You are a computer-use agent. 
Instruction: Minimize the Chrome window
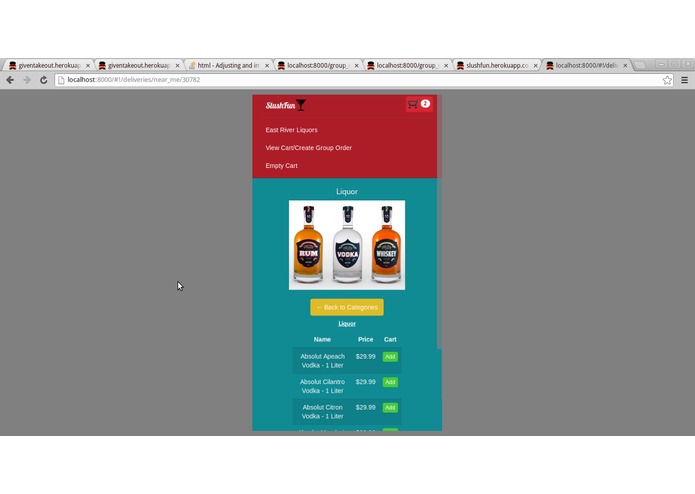(x=661, y=64)
